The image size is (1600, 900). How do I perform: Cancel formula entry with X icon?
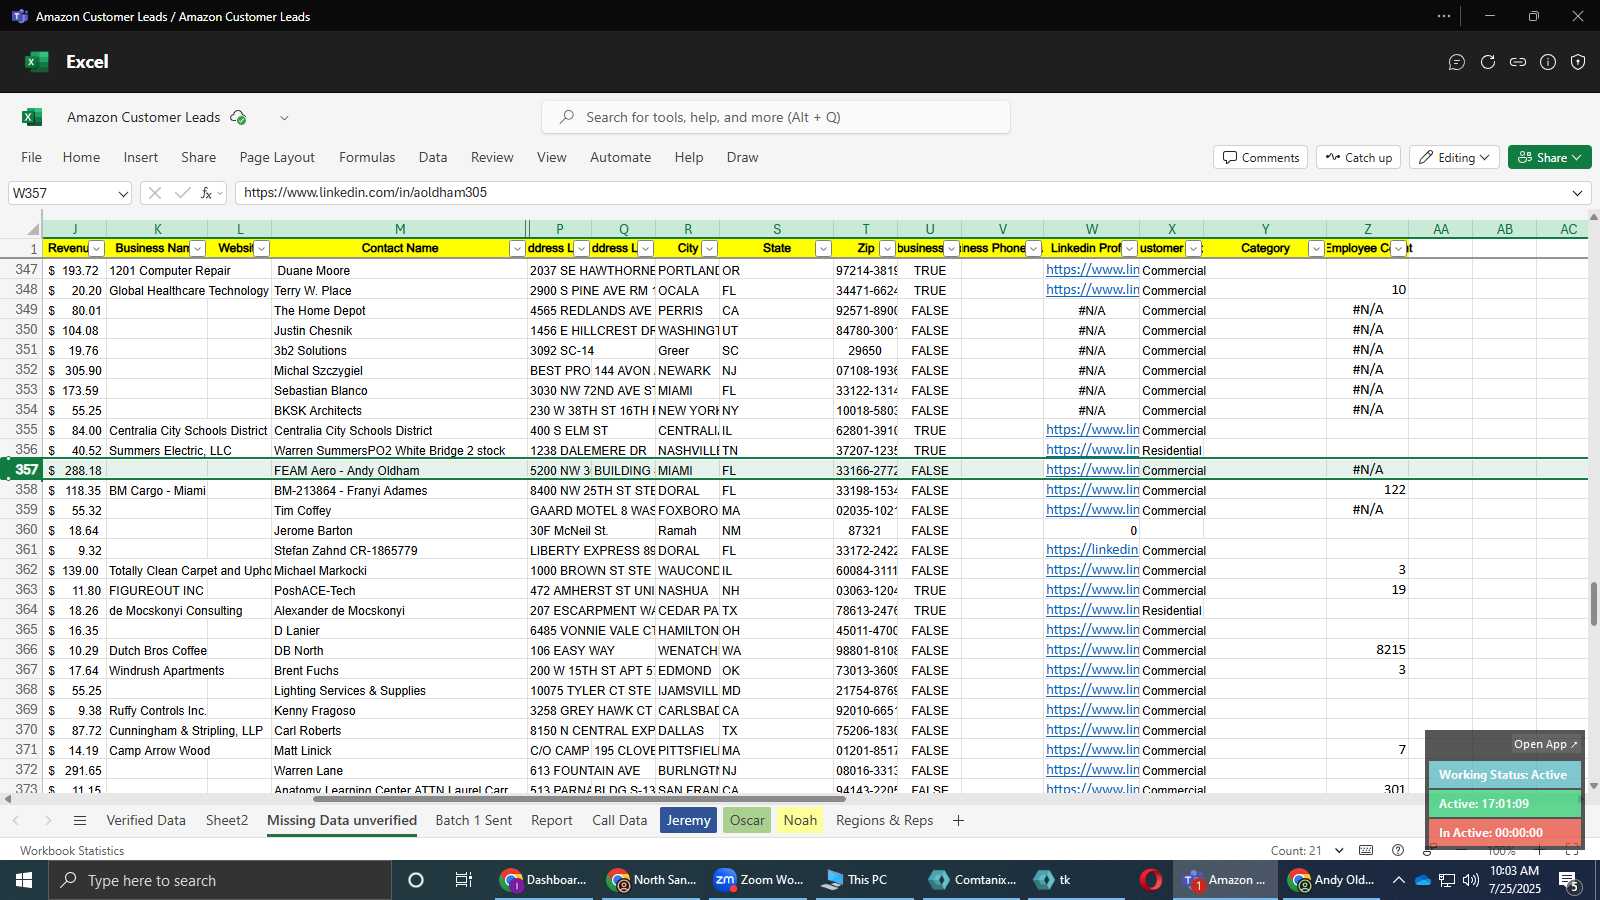tap(154, 193)
